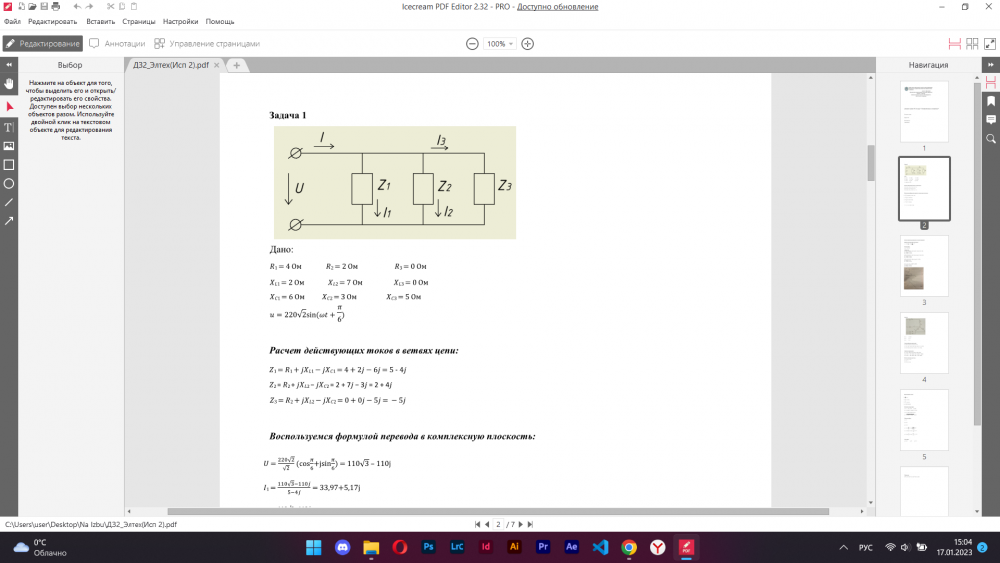Zoom out with the minus icon
Screen dimensions: 1000x563
pos(472,43)
